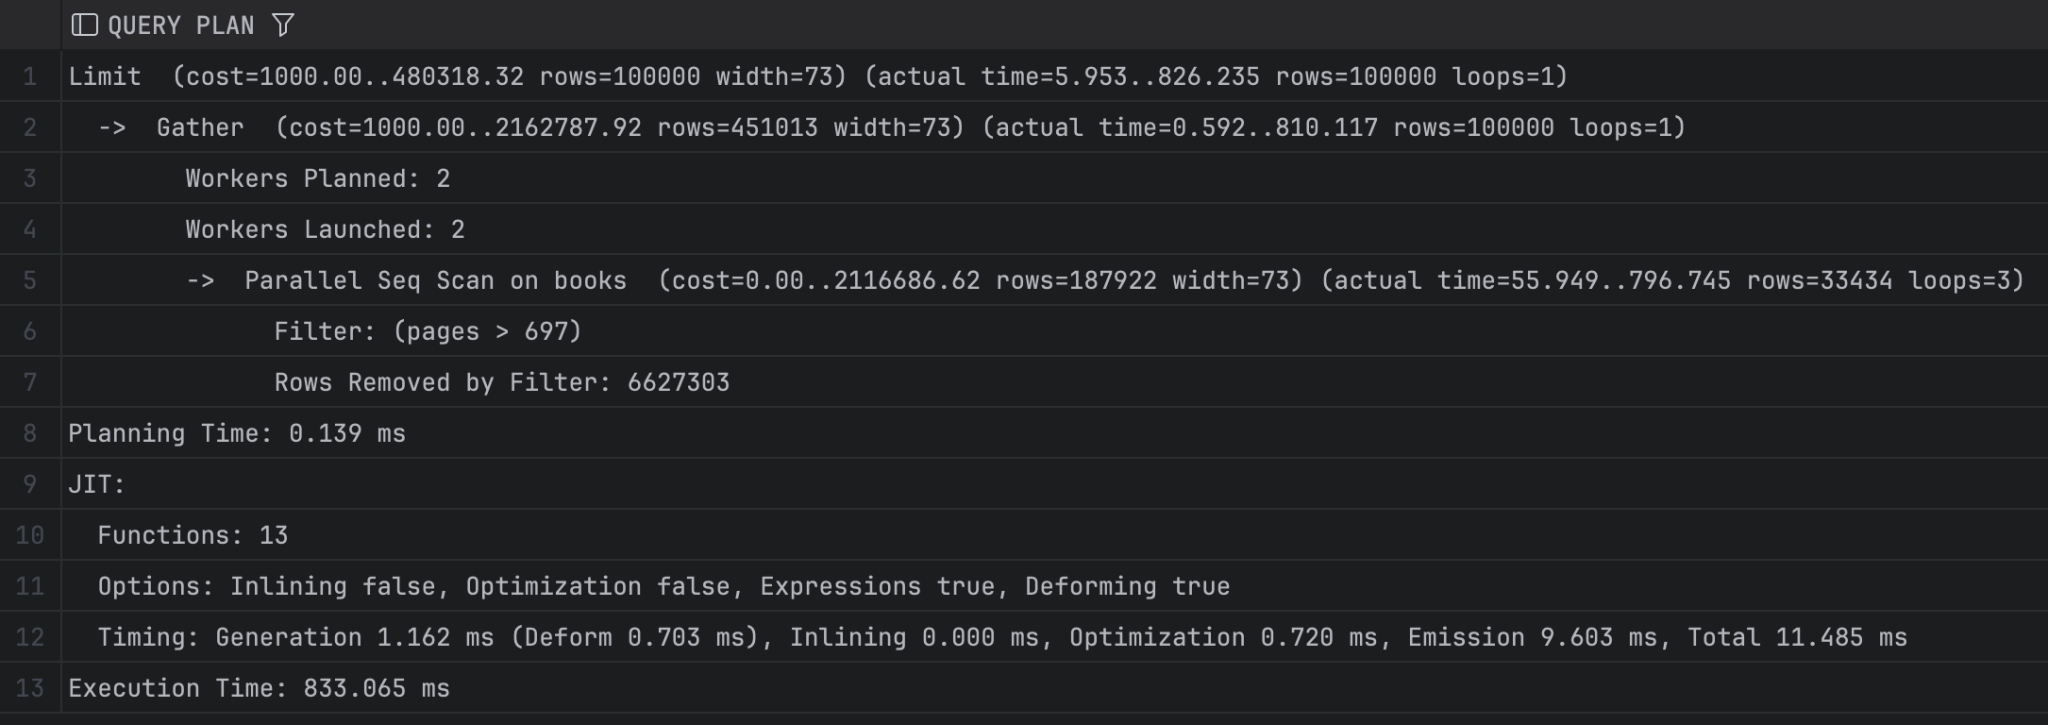Select the Functions: 13 cell
Screen dimensions: 2048x725
click(192, 536)
